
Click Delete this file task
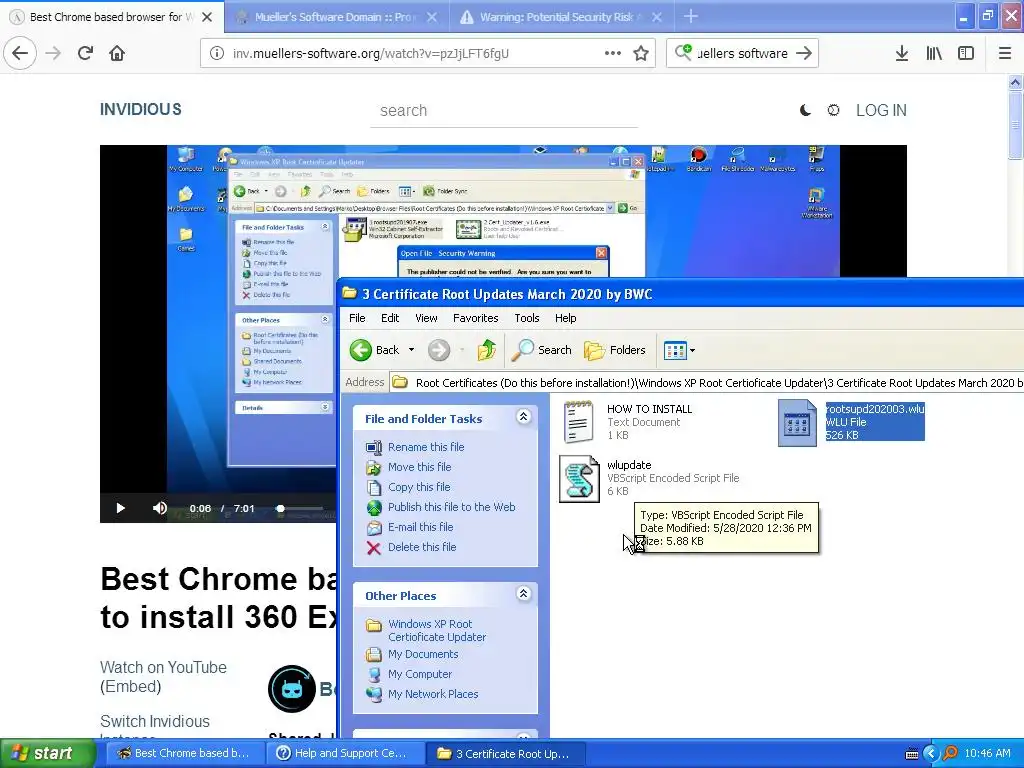click(422, 547)
